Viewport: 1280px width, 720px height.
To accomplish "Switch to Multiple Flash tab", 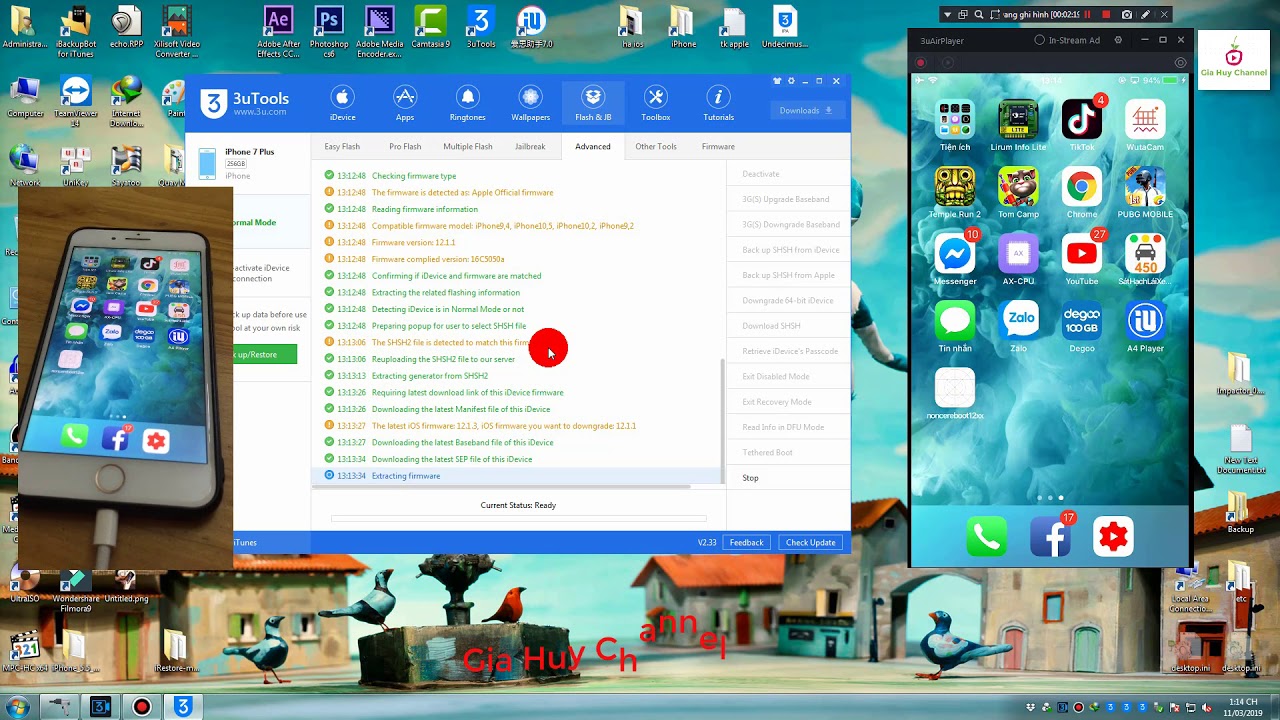I will point(468,146).
